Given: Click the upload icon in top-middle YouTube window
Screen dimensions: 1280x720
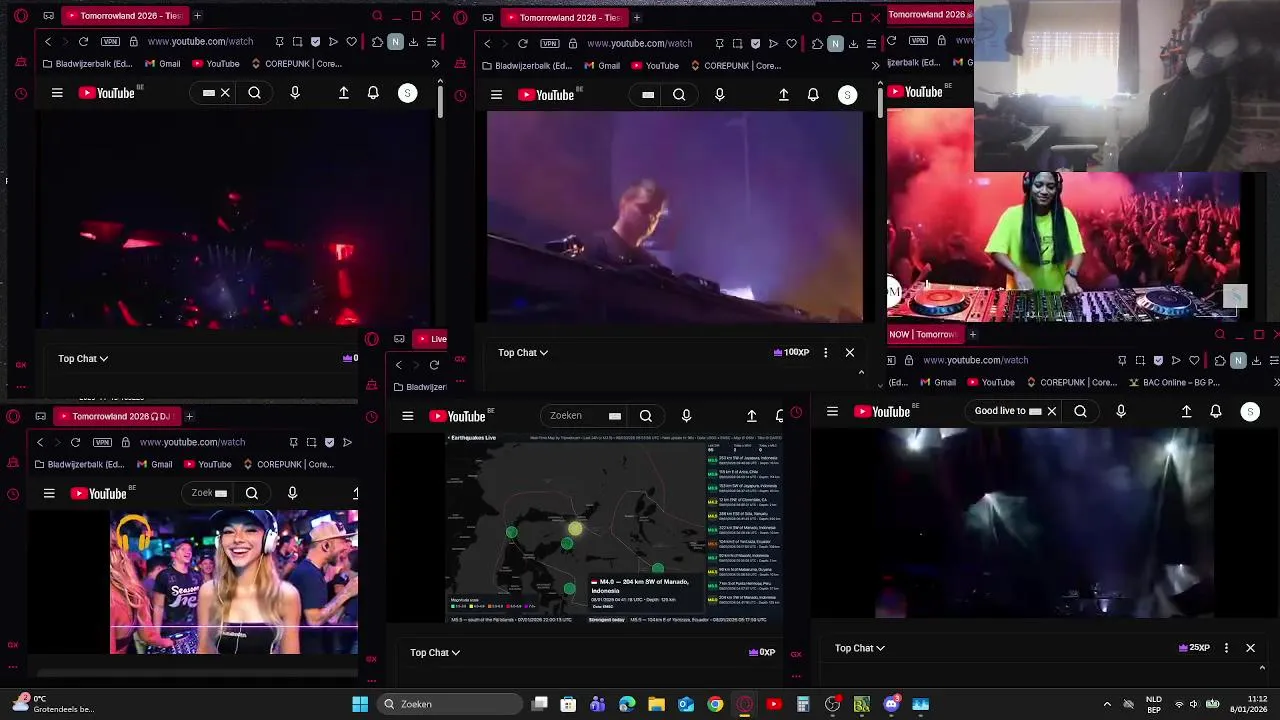Looking at the screenshot, I should pyautogui.click(x=784, y=95).
